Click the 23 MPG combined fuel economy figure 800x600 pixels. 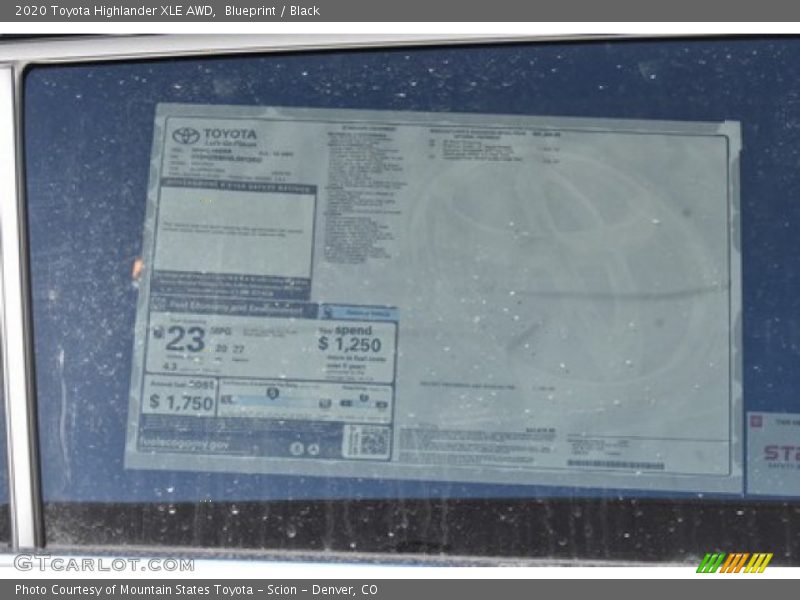[186, 339]
